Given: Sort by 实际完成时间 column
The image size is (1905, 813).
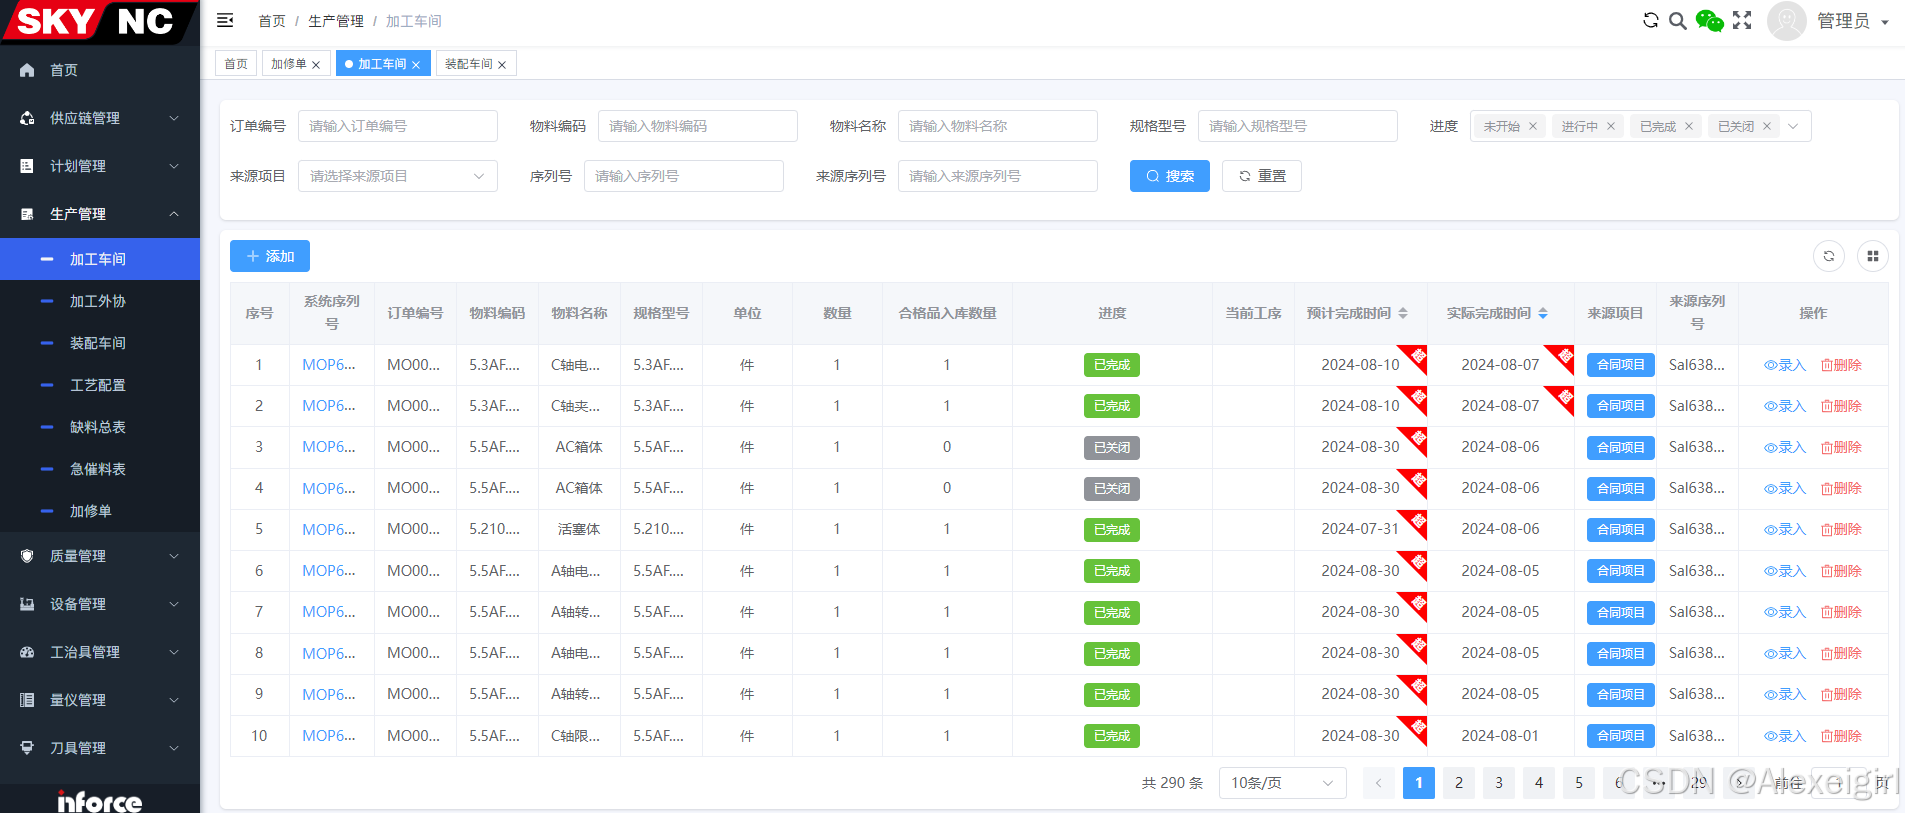Looking at the screenshot, I should [x=1543, y=313].
